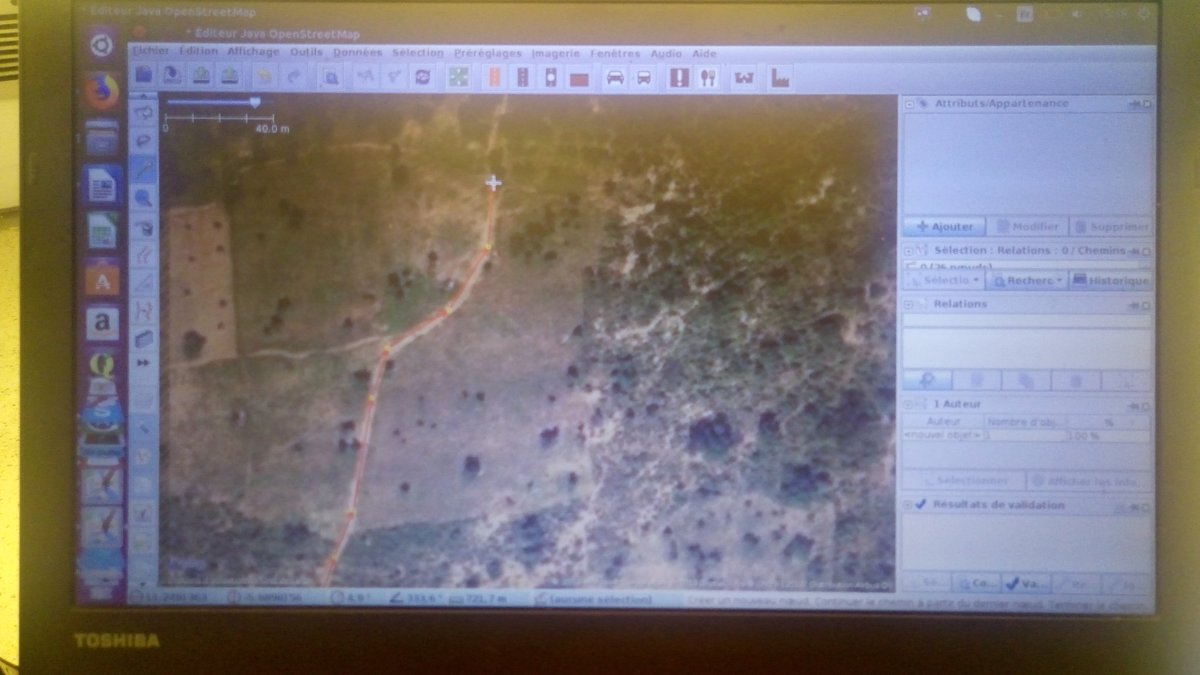This screenshot has height=675, width=1200.
Task: Click the upload data toolbar icon
Action: [230, 75]
